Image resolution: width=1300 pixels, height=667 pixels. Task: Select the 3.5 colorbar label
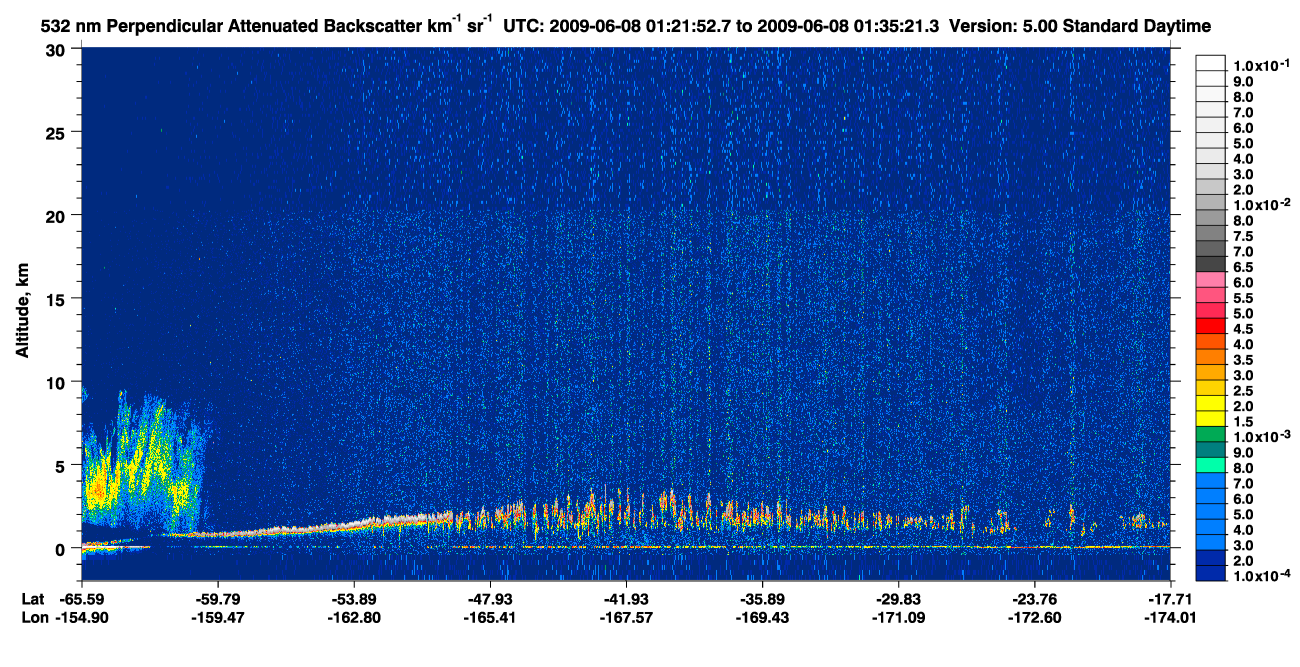tap(1245, 360)
